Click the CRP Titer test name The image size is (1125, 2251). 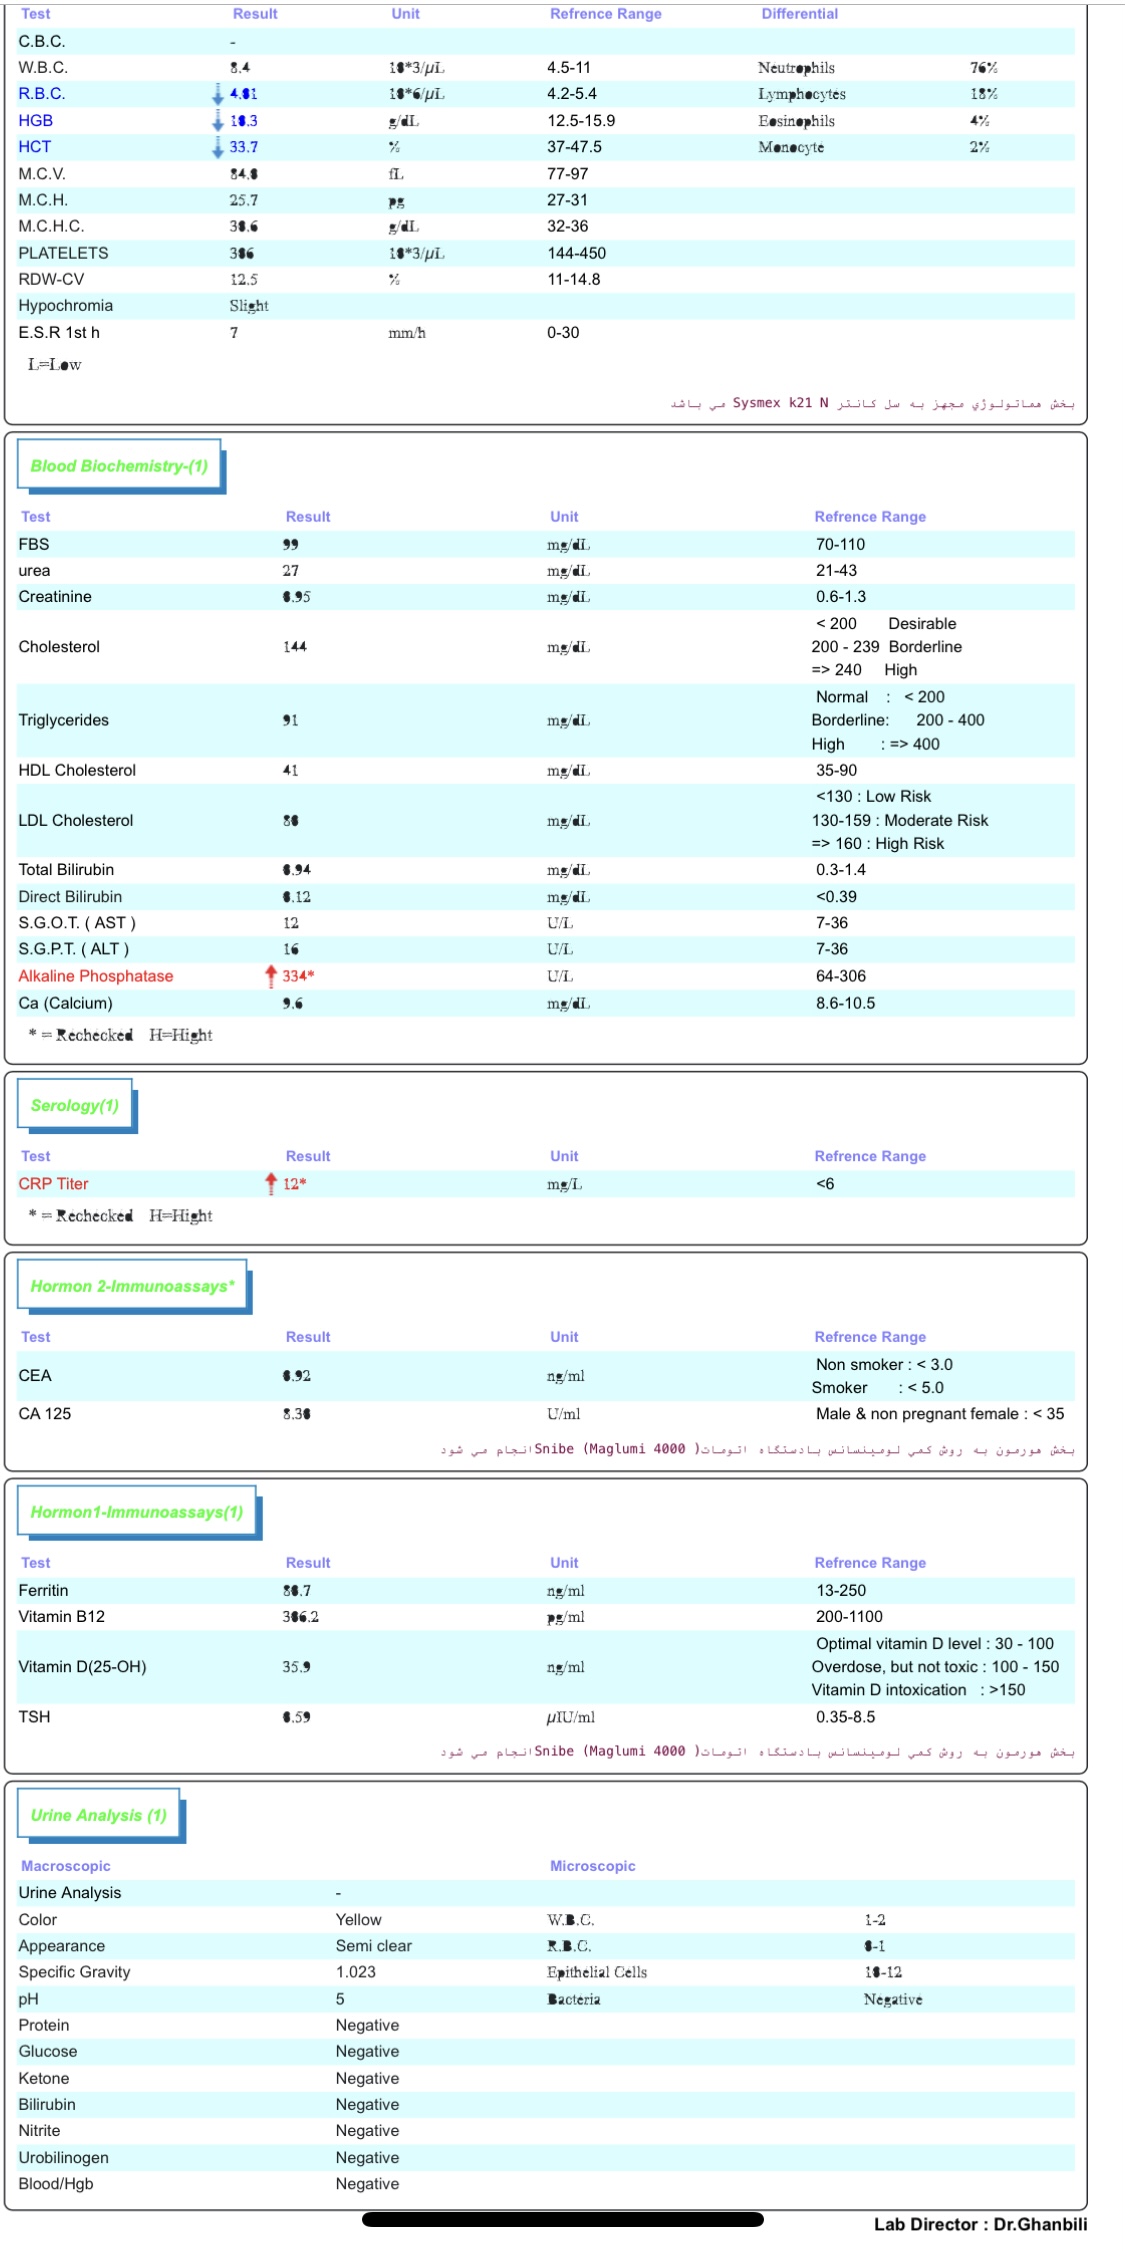(x=54, y=1184)
